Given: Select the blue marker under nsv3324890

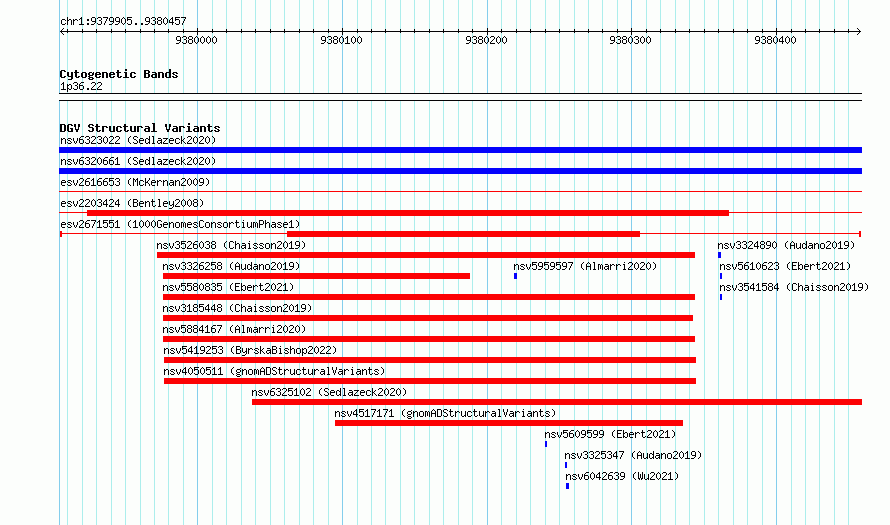Looking at the screenshot, I should pos(719,255).
